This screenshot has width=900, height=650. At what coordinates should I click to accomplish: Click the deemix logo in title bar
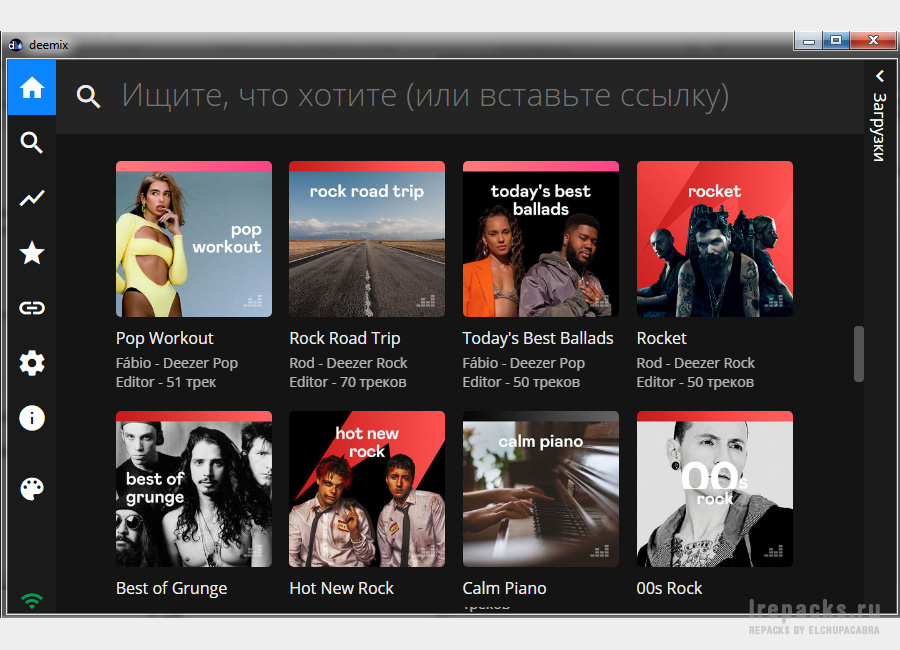coord(15,45)
